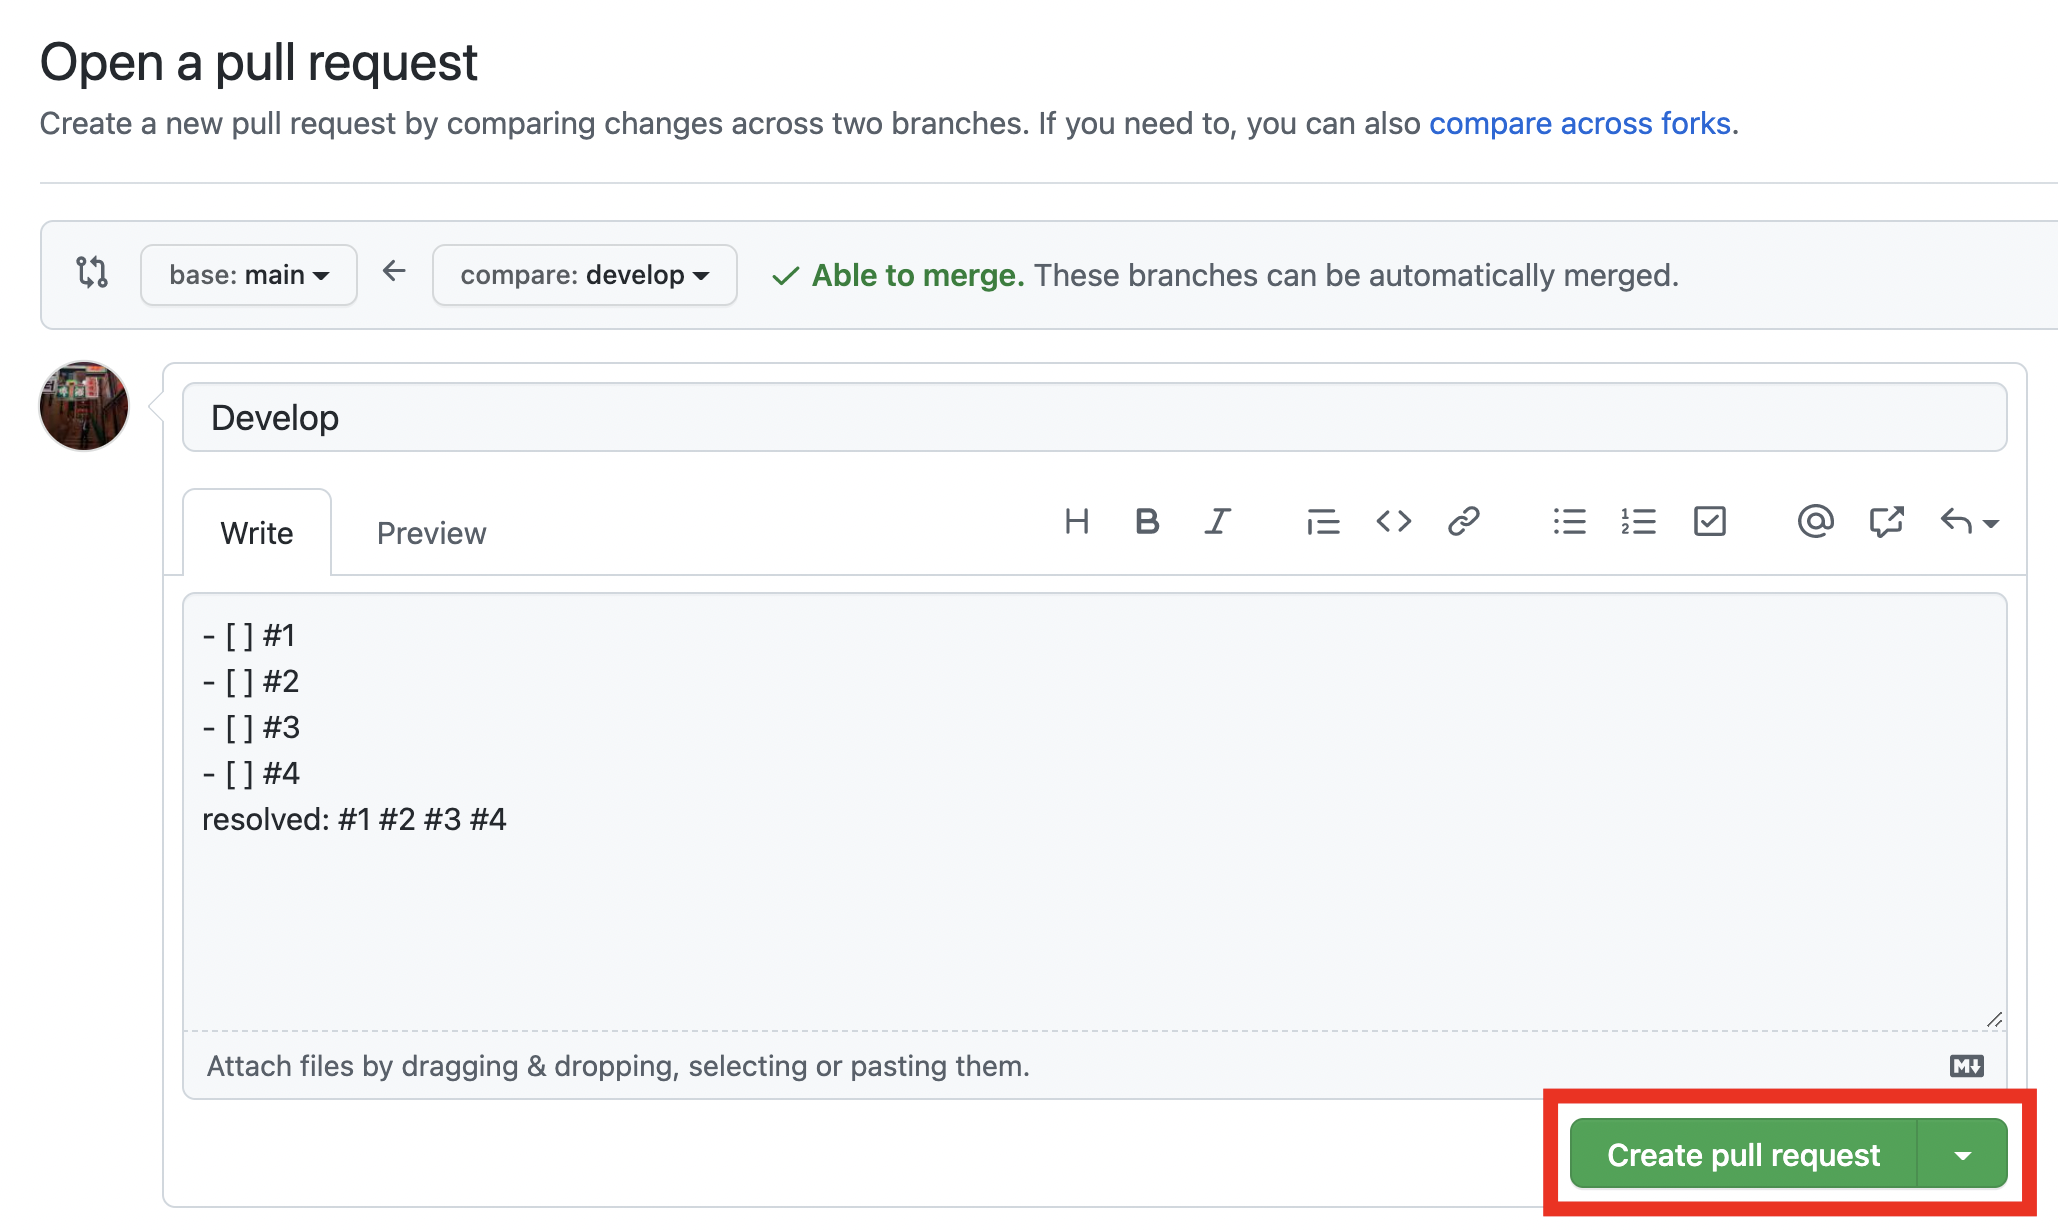
Task: Expand Create pull request options arrow
Action: point(1962,1155)
